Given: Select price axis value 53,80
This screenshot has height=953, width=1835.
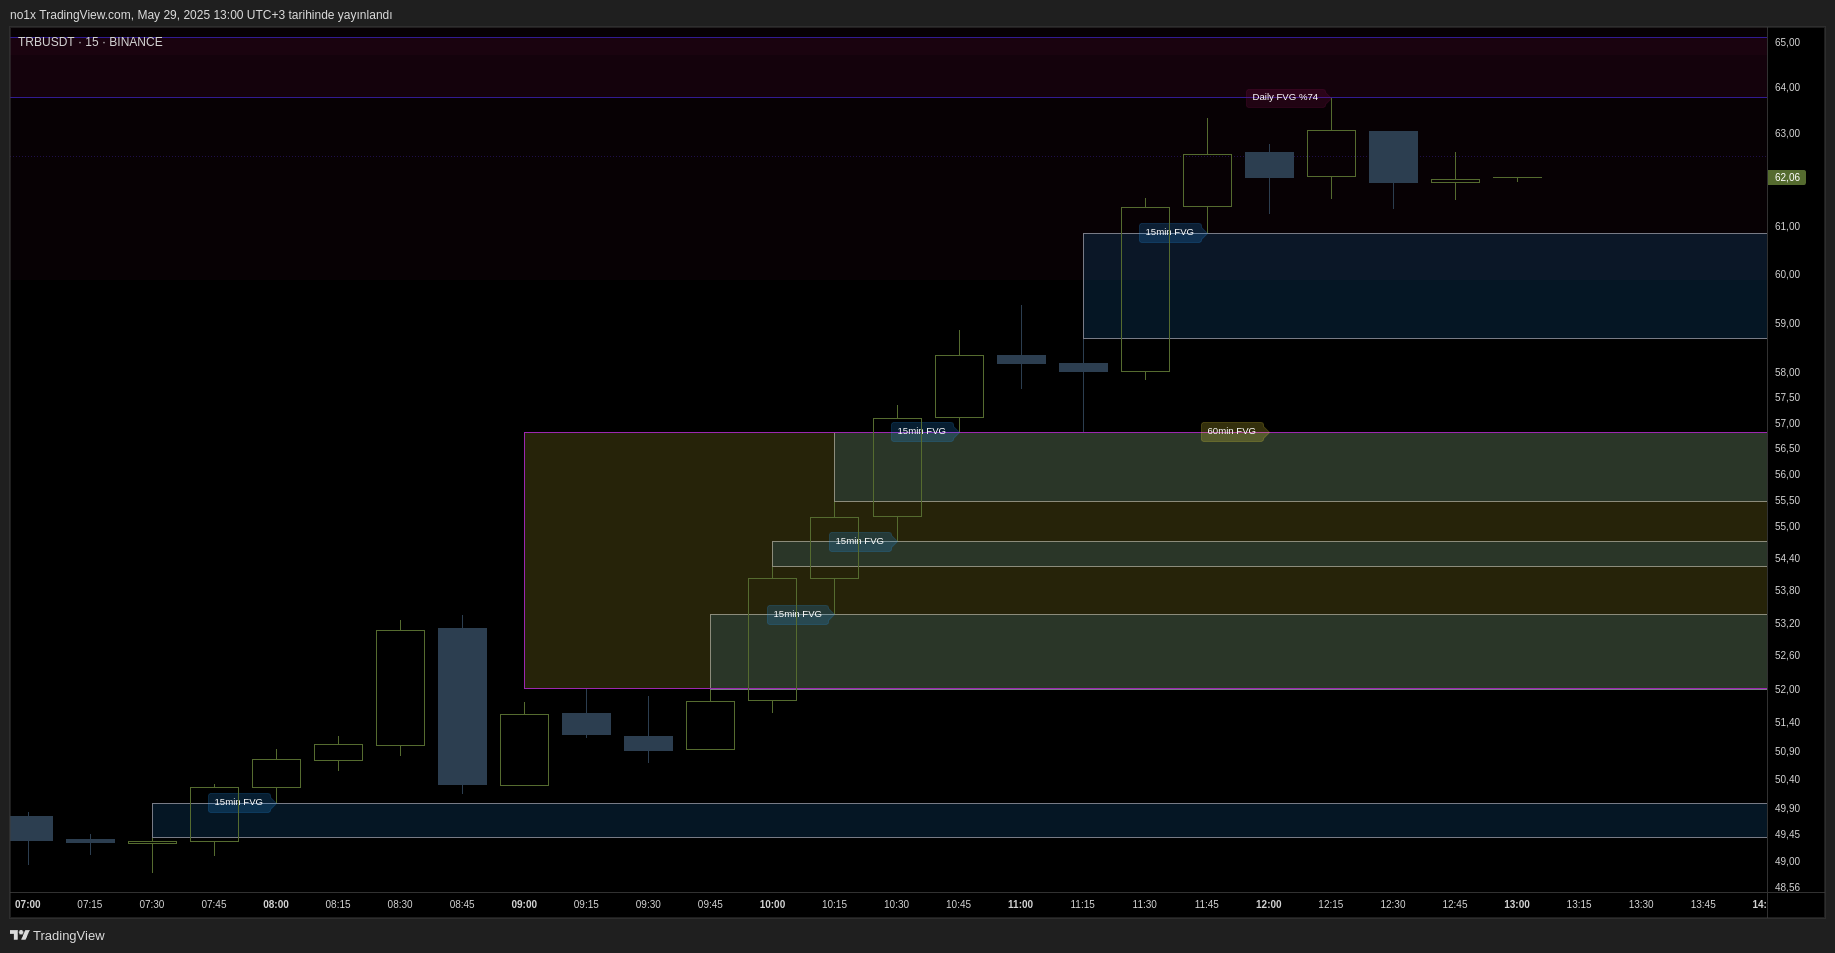Looking at the screenshot, I should (1787, 590).
